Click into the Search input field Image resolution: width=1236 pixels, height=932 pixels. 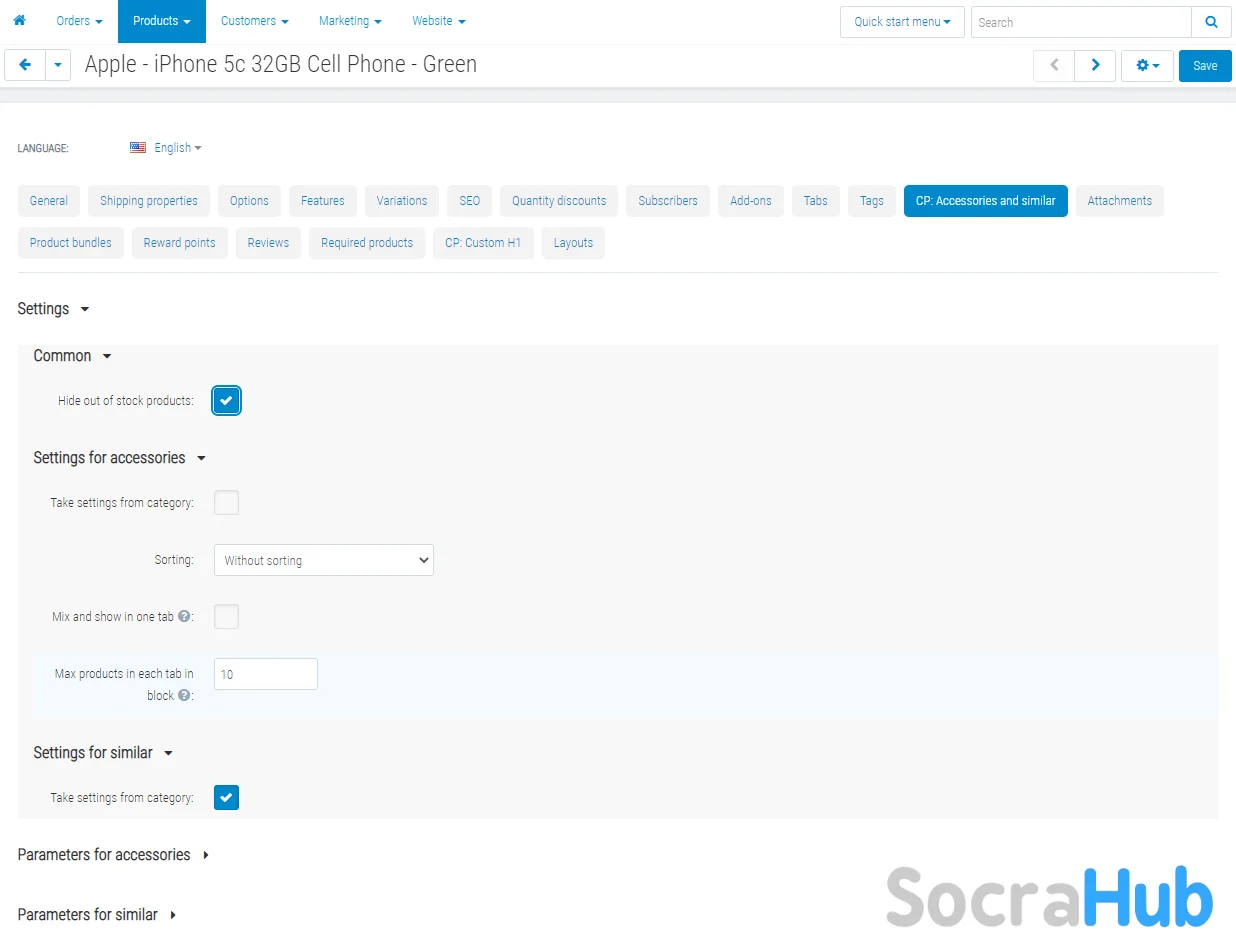[1081, 22]
